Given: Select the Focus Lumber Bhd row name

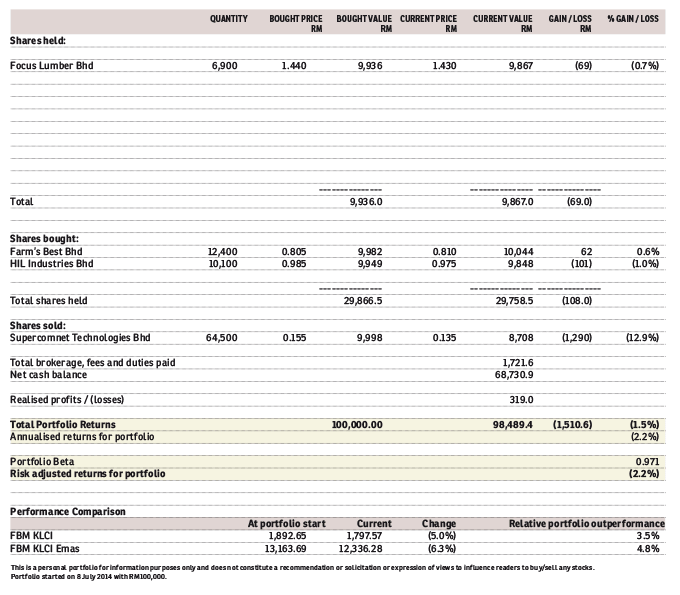Looking at the screenshot, I should pyautogui.click(x=52, y=65).
